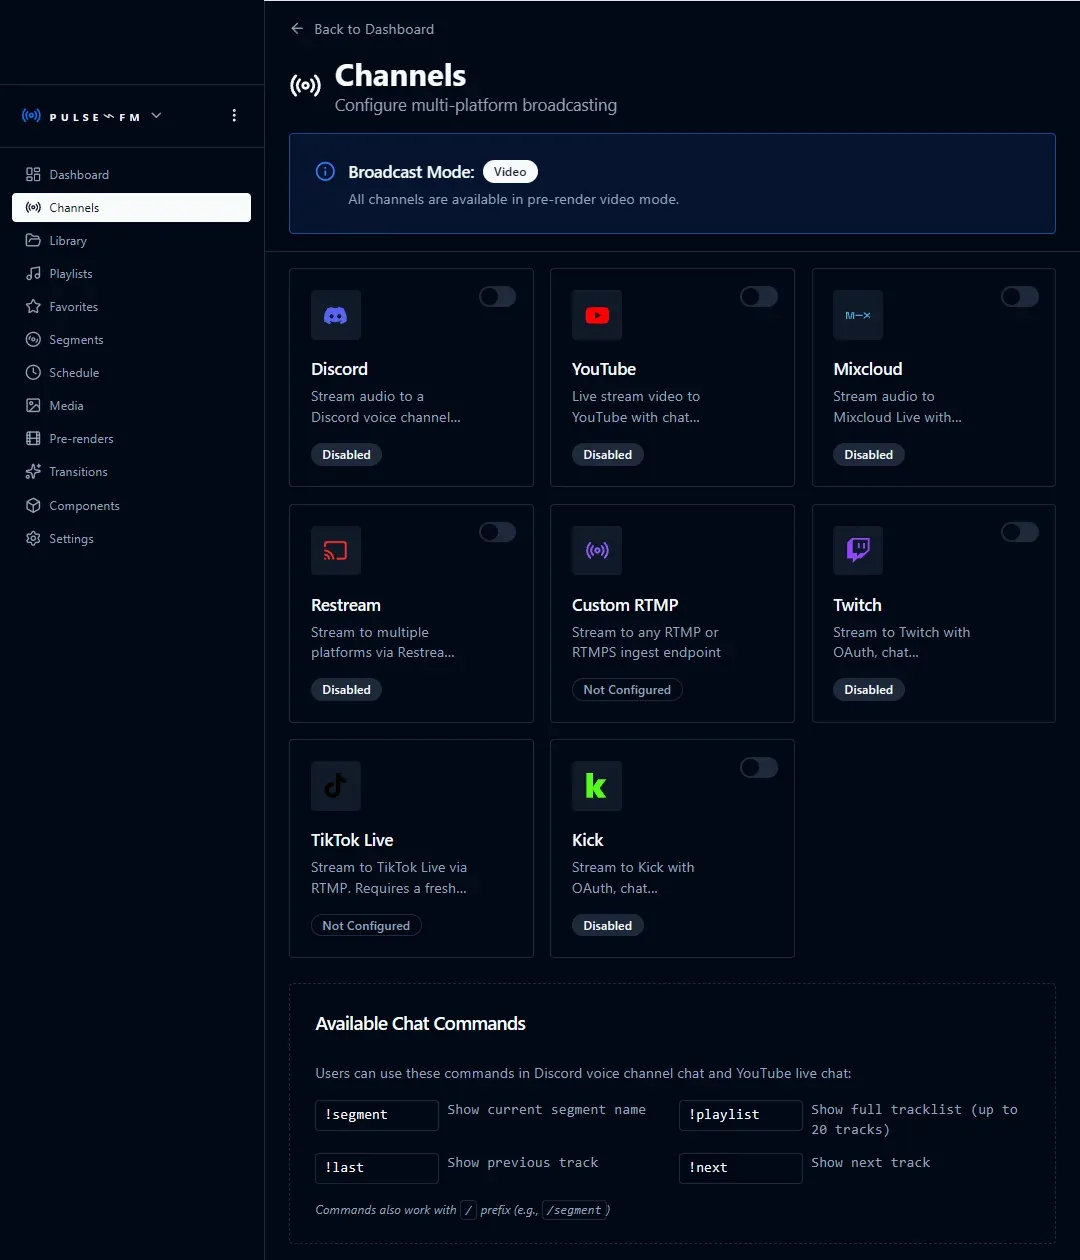Click Not Configured badge on TikTok Live

(366, 925)
